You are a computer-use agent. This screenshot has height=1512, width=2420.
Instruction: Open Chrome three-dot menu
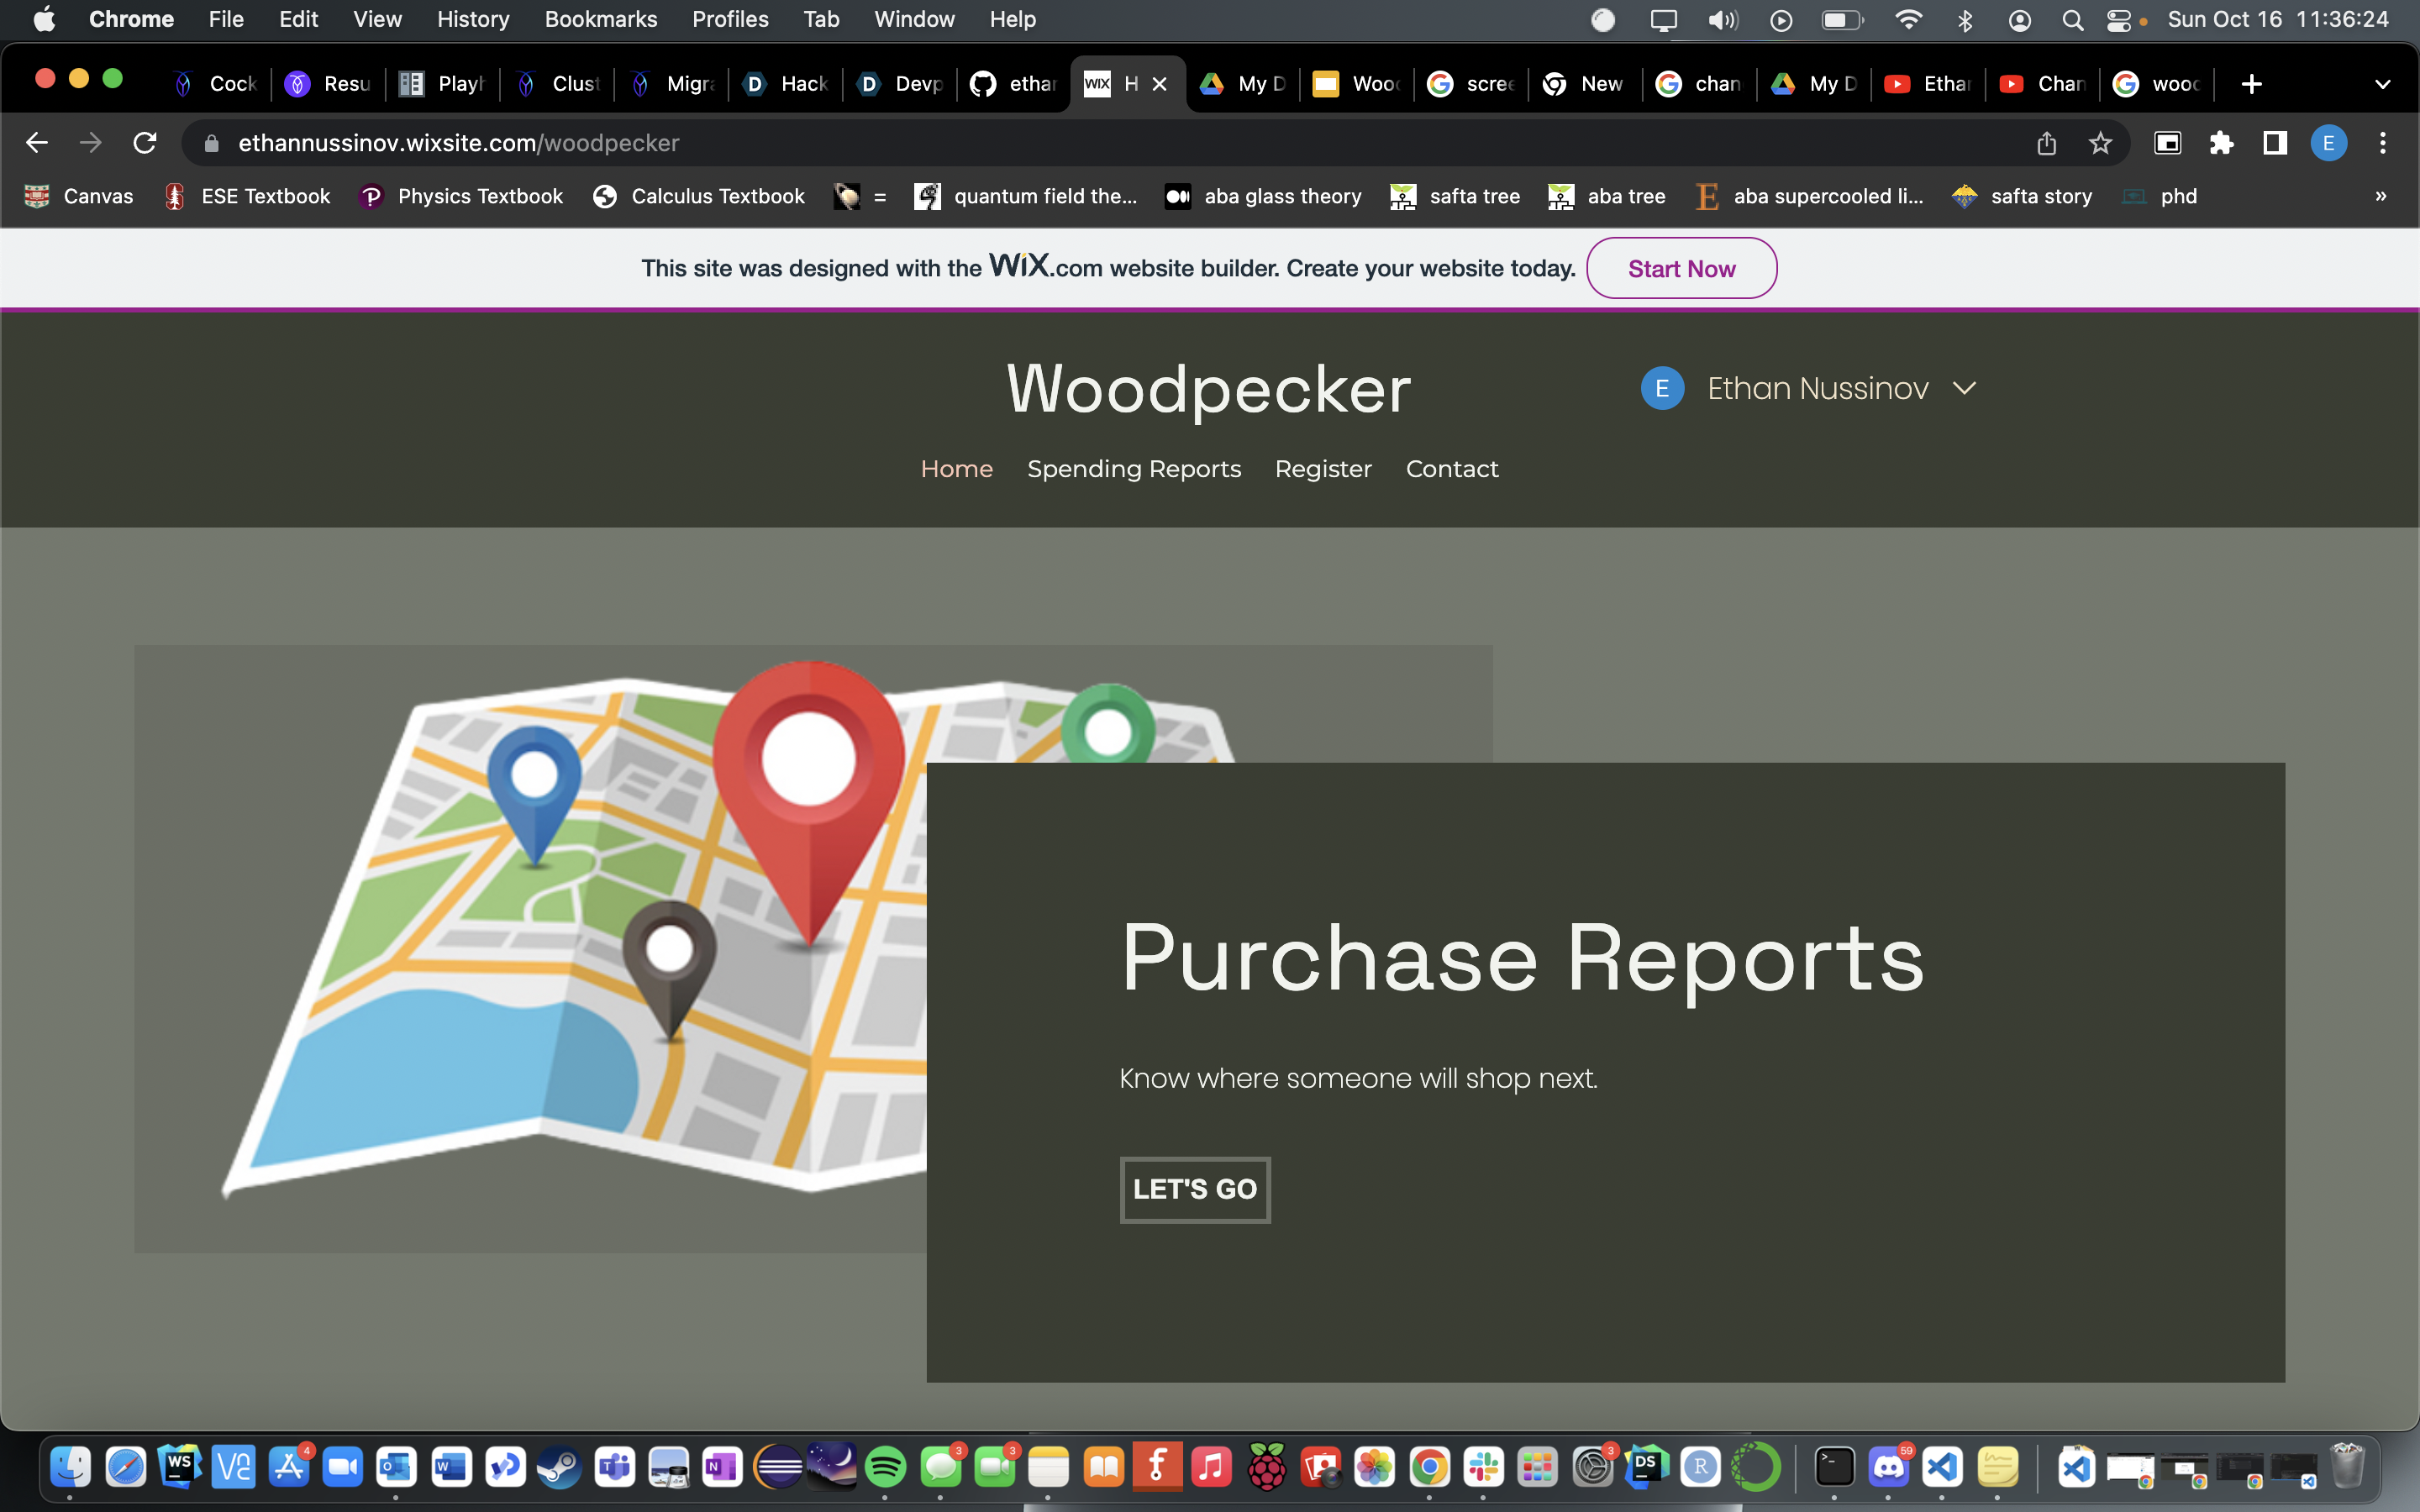(2382, 143)
